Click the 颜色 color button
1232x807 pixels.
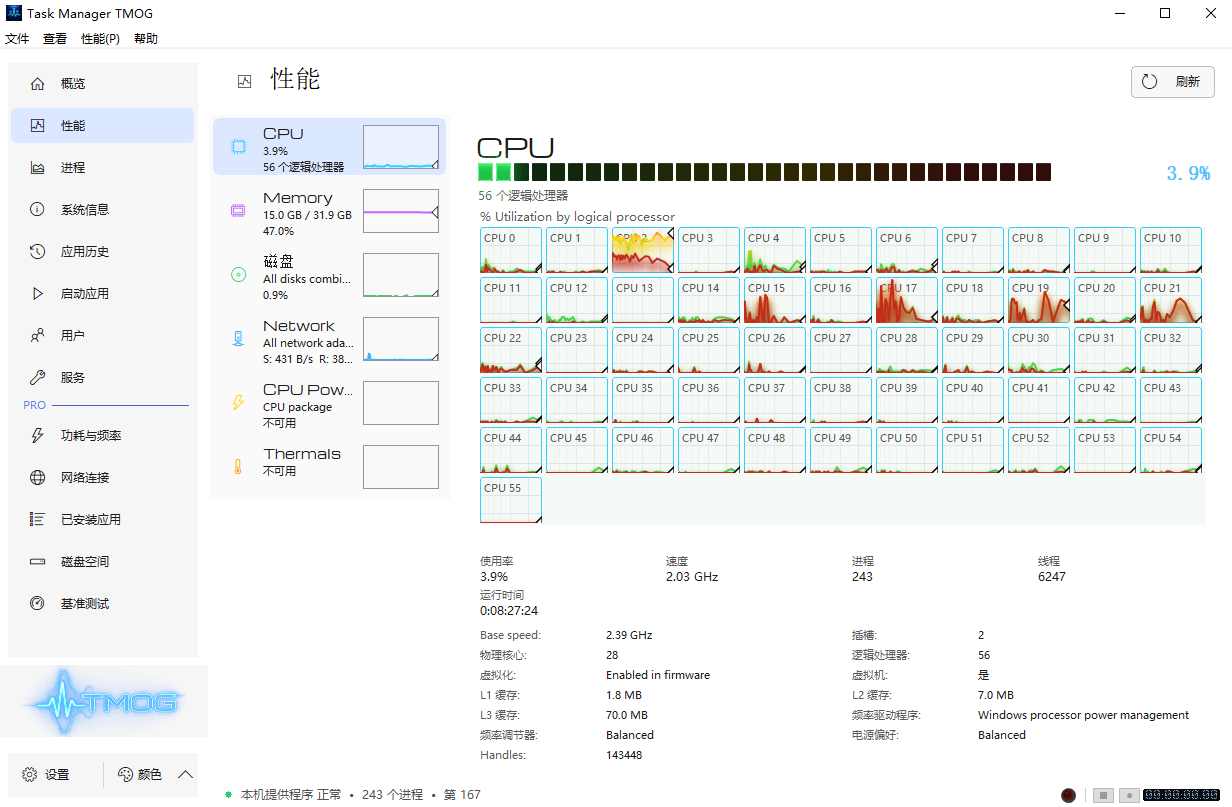tap(140, 774)
